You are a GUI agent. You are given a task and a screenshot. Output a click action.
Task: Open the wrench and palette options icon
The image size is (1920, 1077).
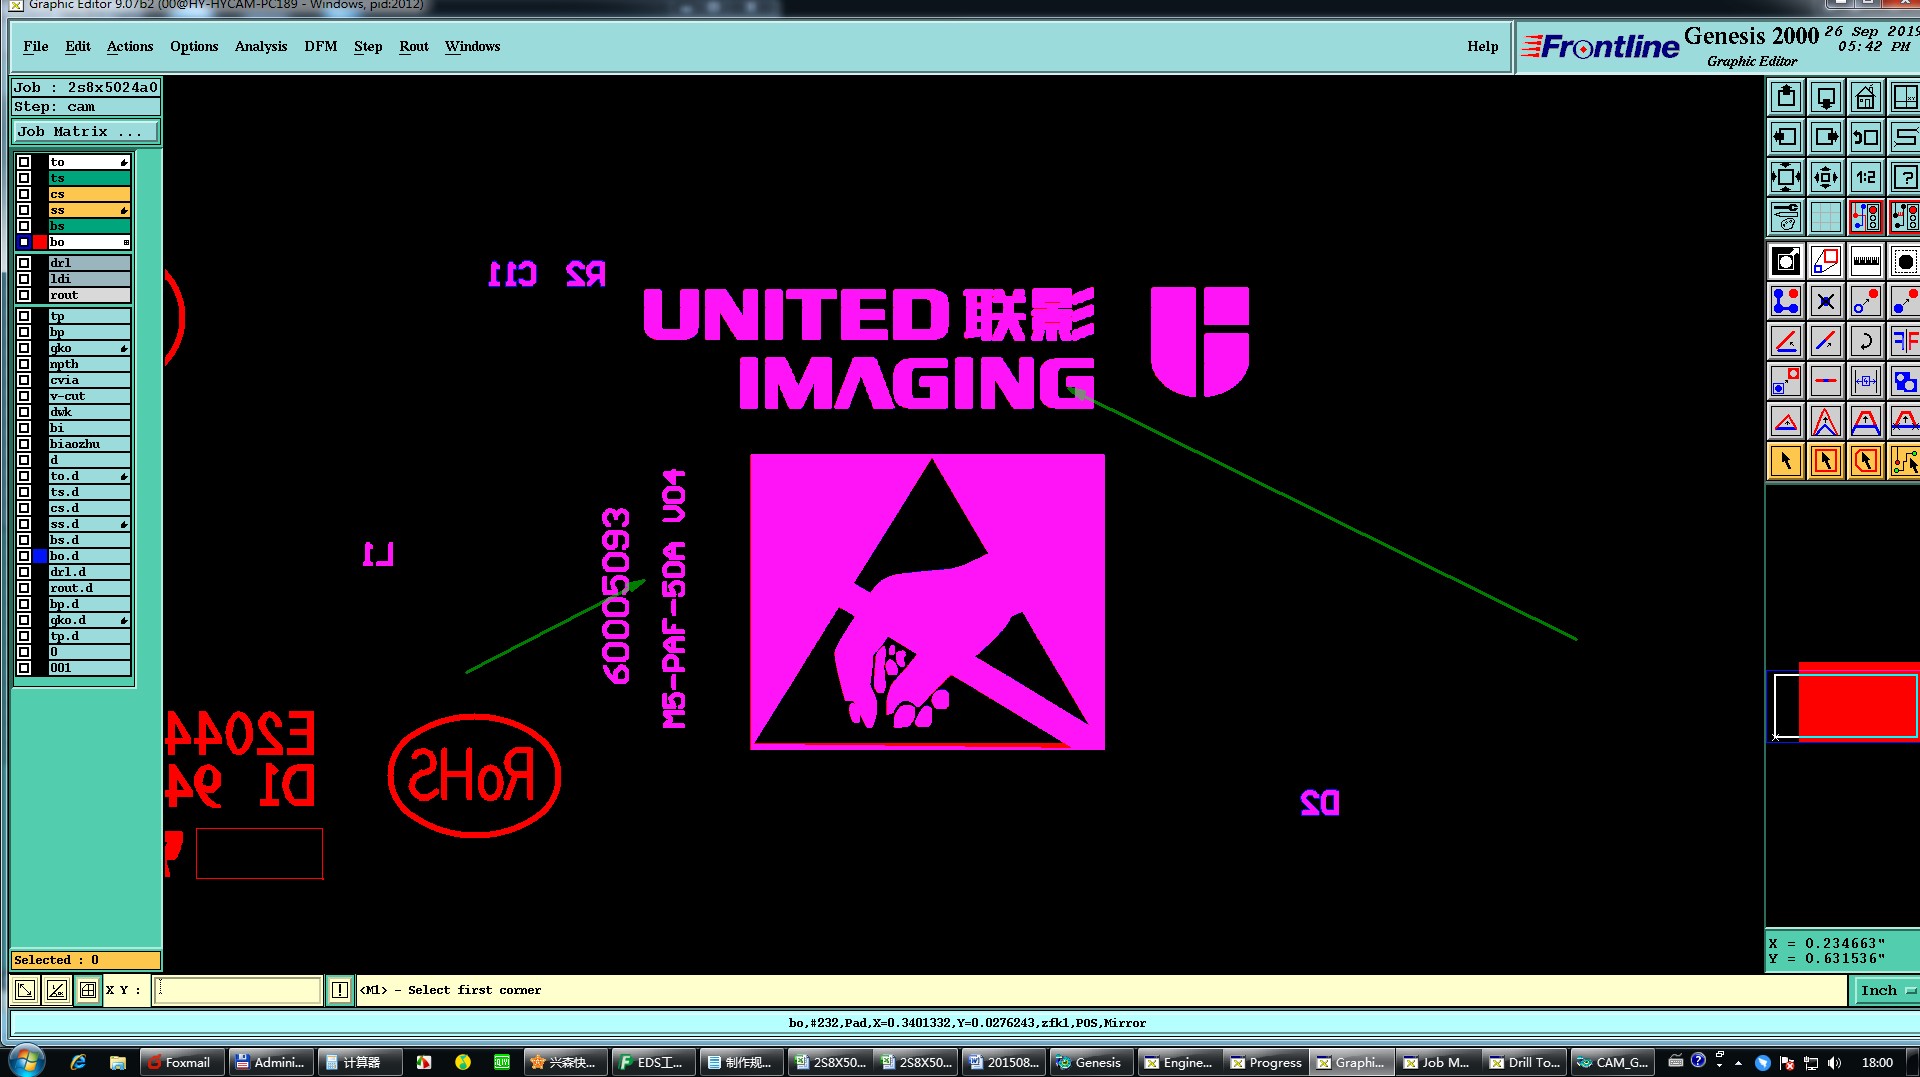1785,217
